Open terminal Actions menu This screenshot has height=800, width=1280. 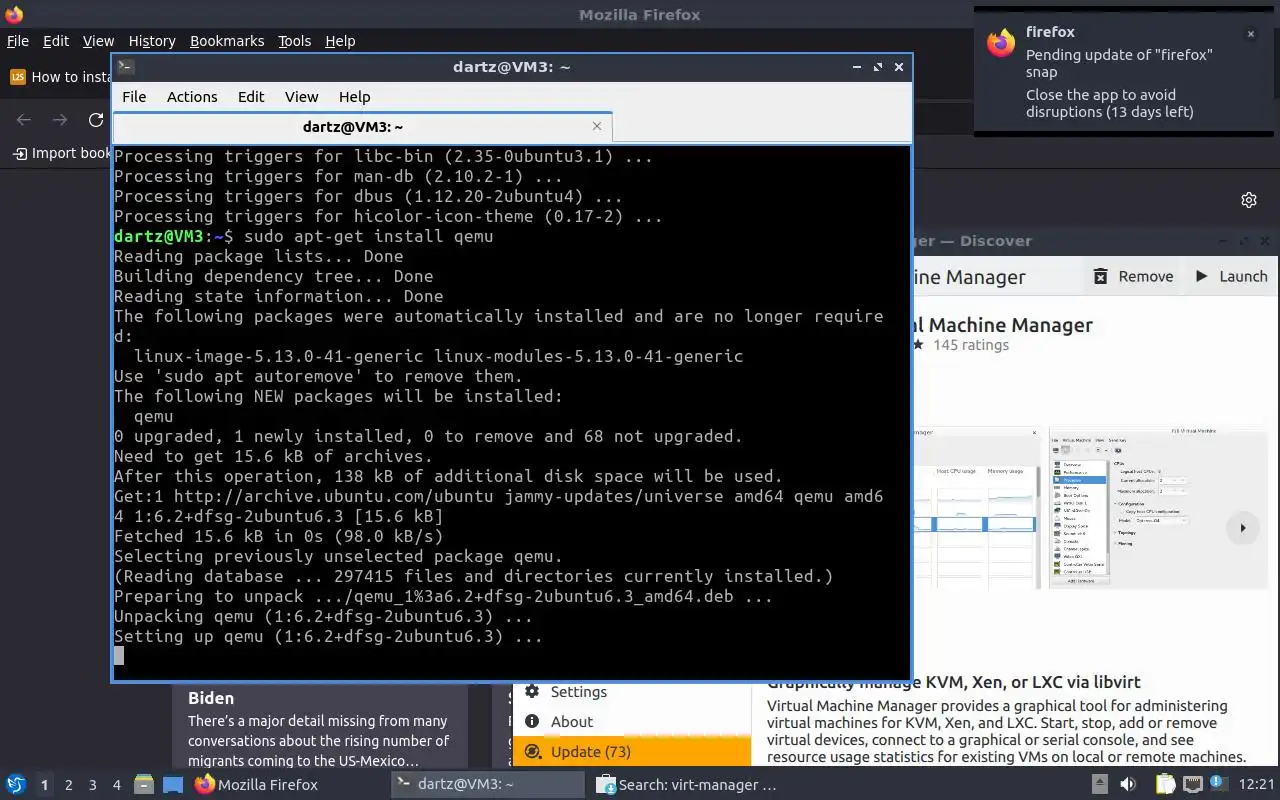192,97
